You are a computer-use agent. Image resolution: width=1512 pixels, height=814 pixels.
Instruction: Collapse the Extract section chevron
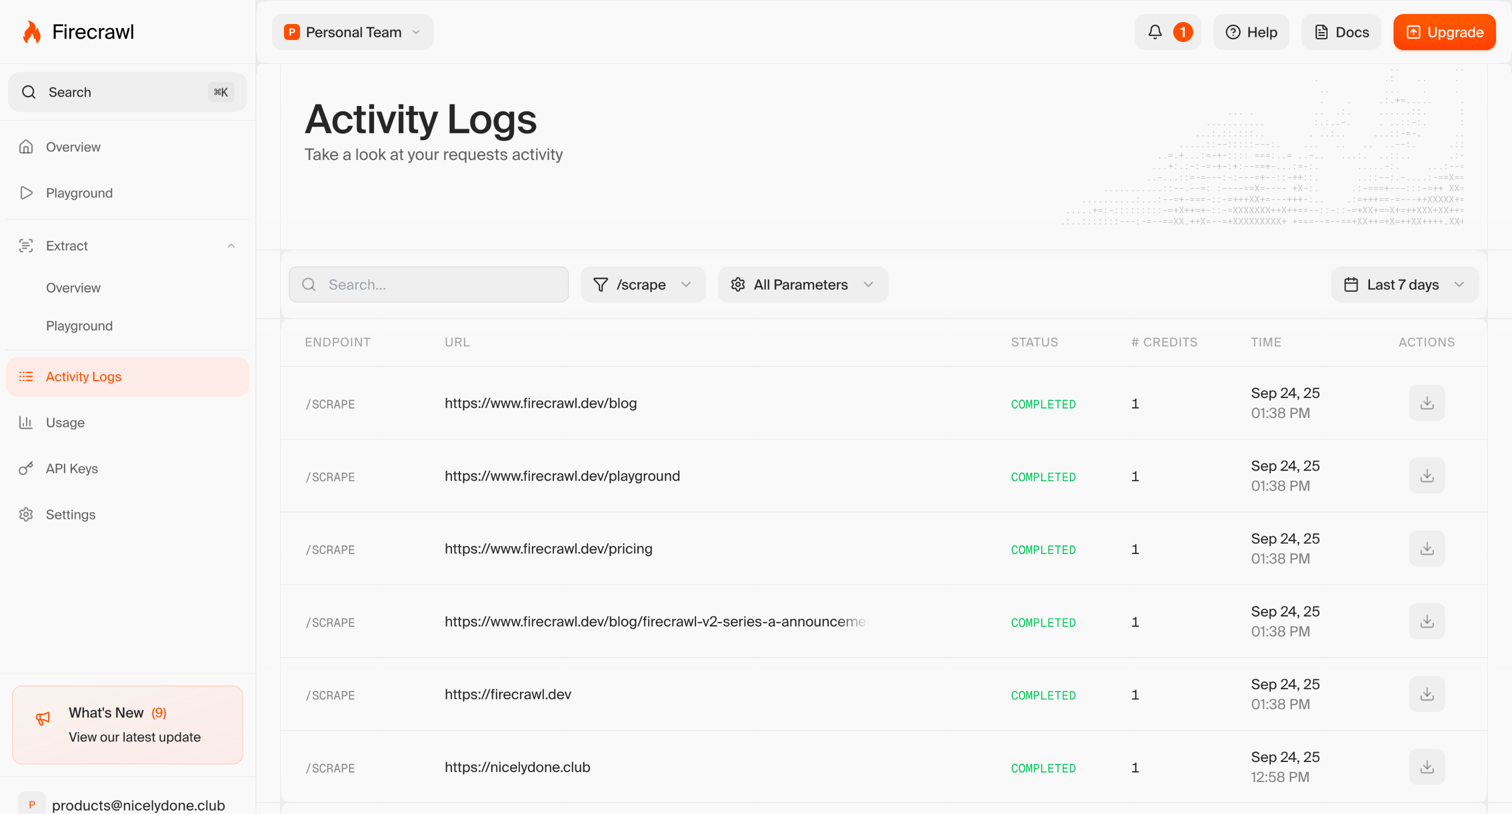[x=231, y=246]
